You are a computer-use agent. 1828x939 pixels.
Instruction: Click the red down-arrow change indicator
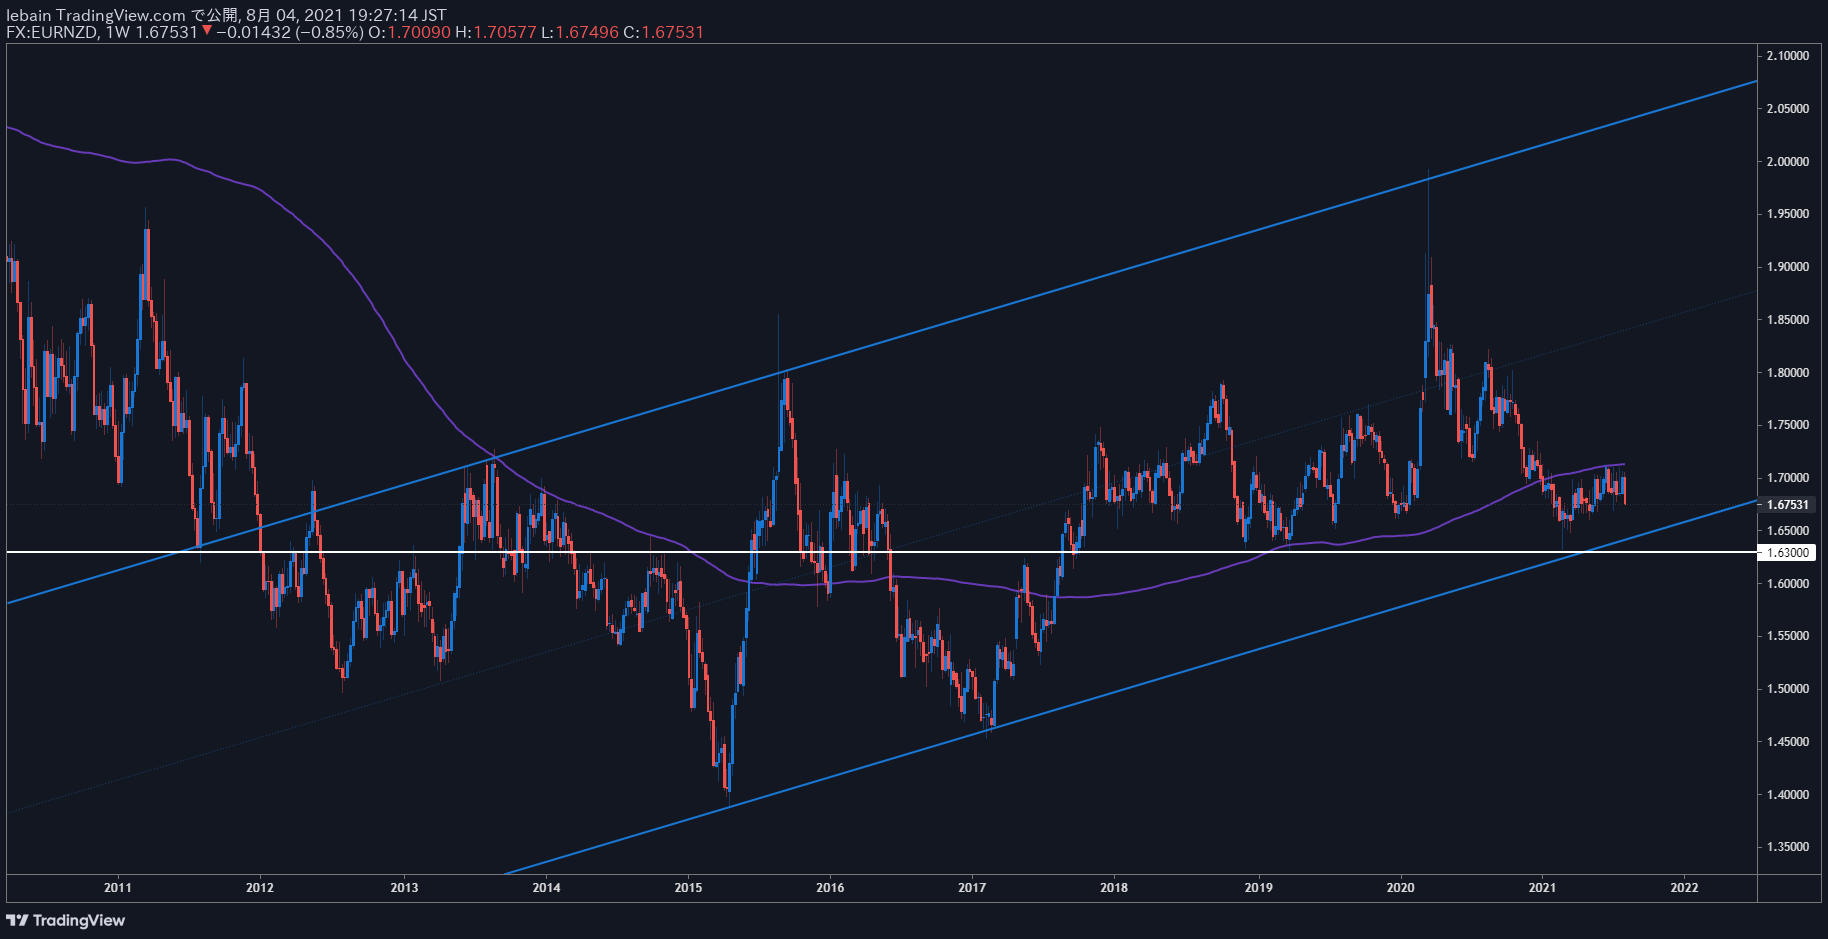207,32
